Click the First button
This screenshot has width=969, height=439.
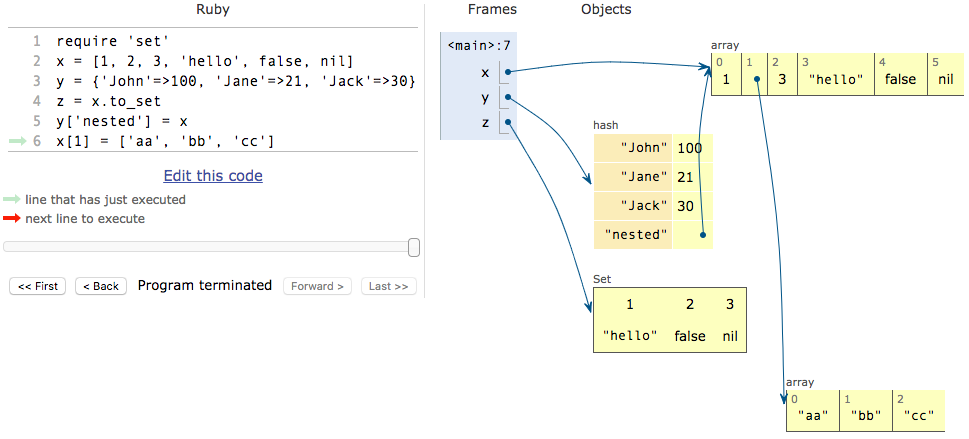pyautogui.click(x=37, y=286)
